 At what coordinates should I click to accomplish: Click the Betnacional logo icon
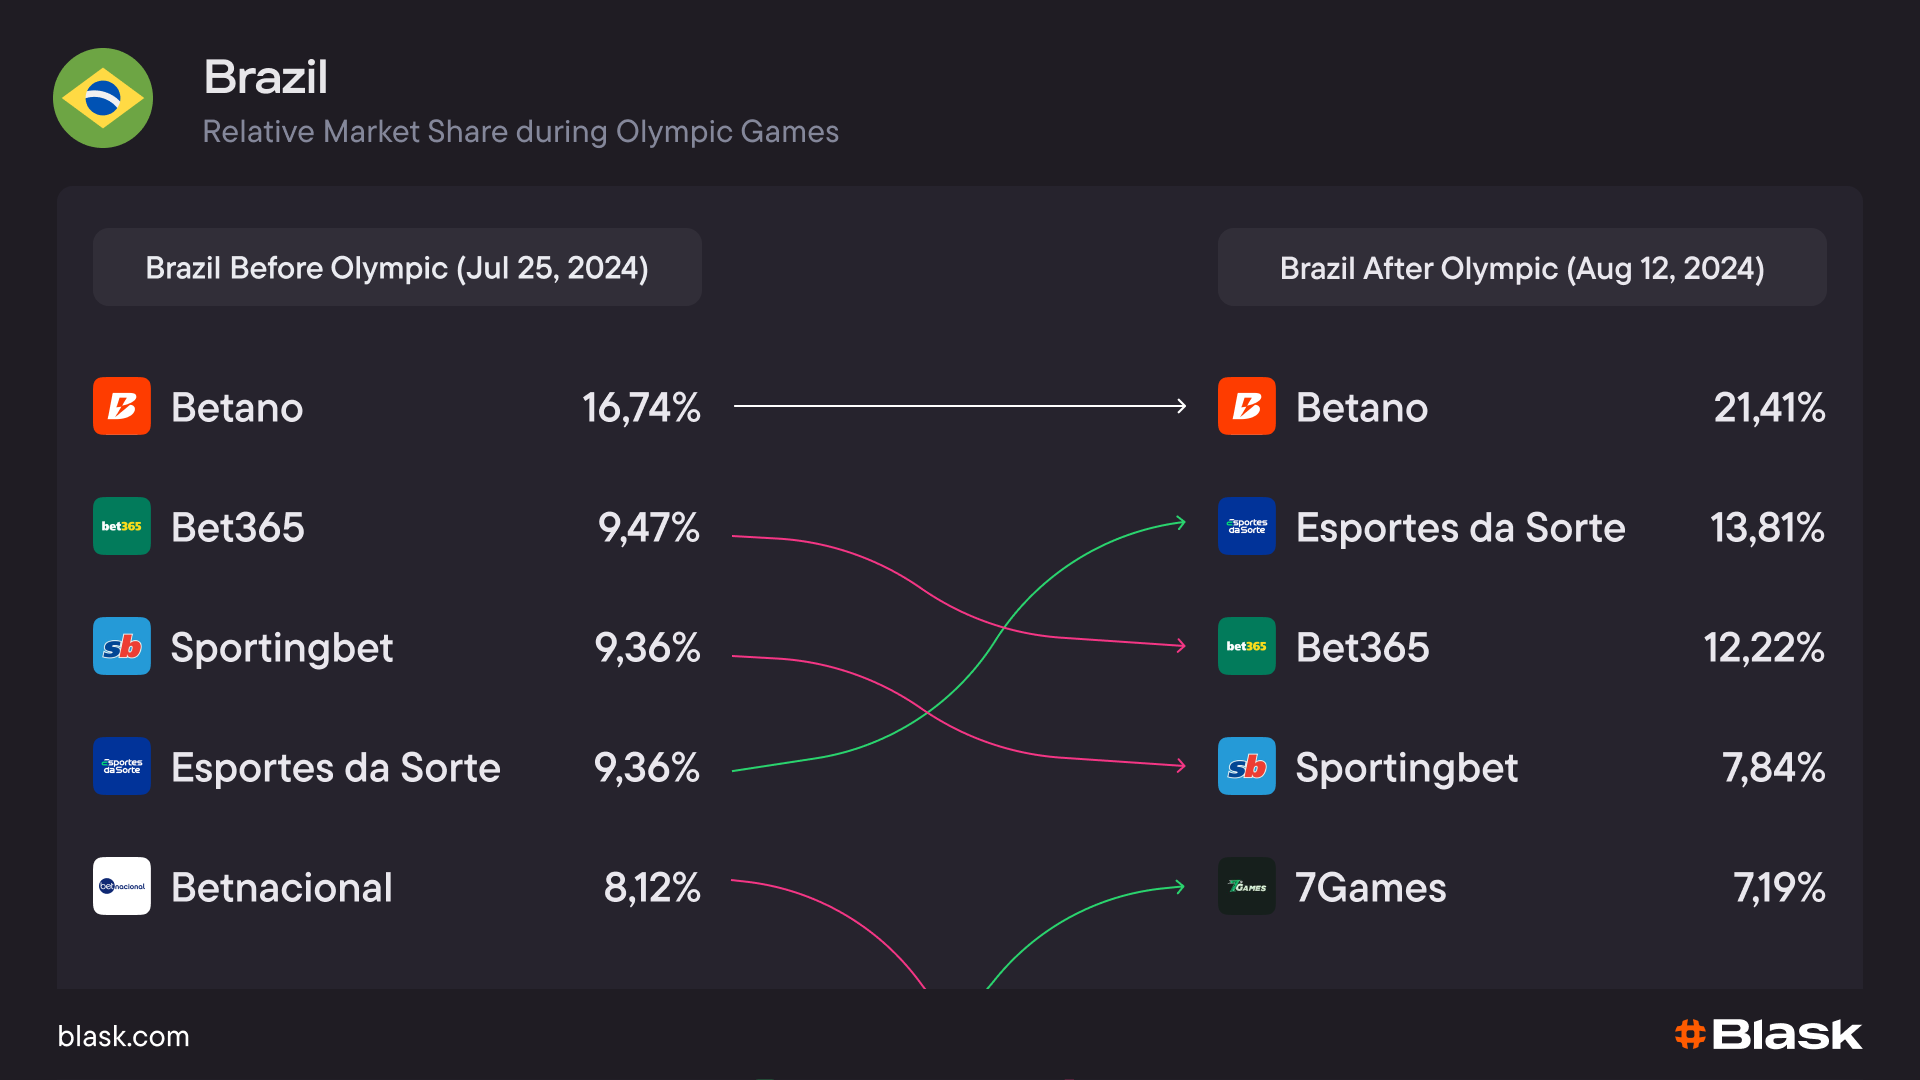click(122, 886)
